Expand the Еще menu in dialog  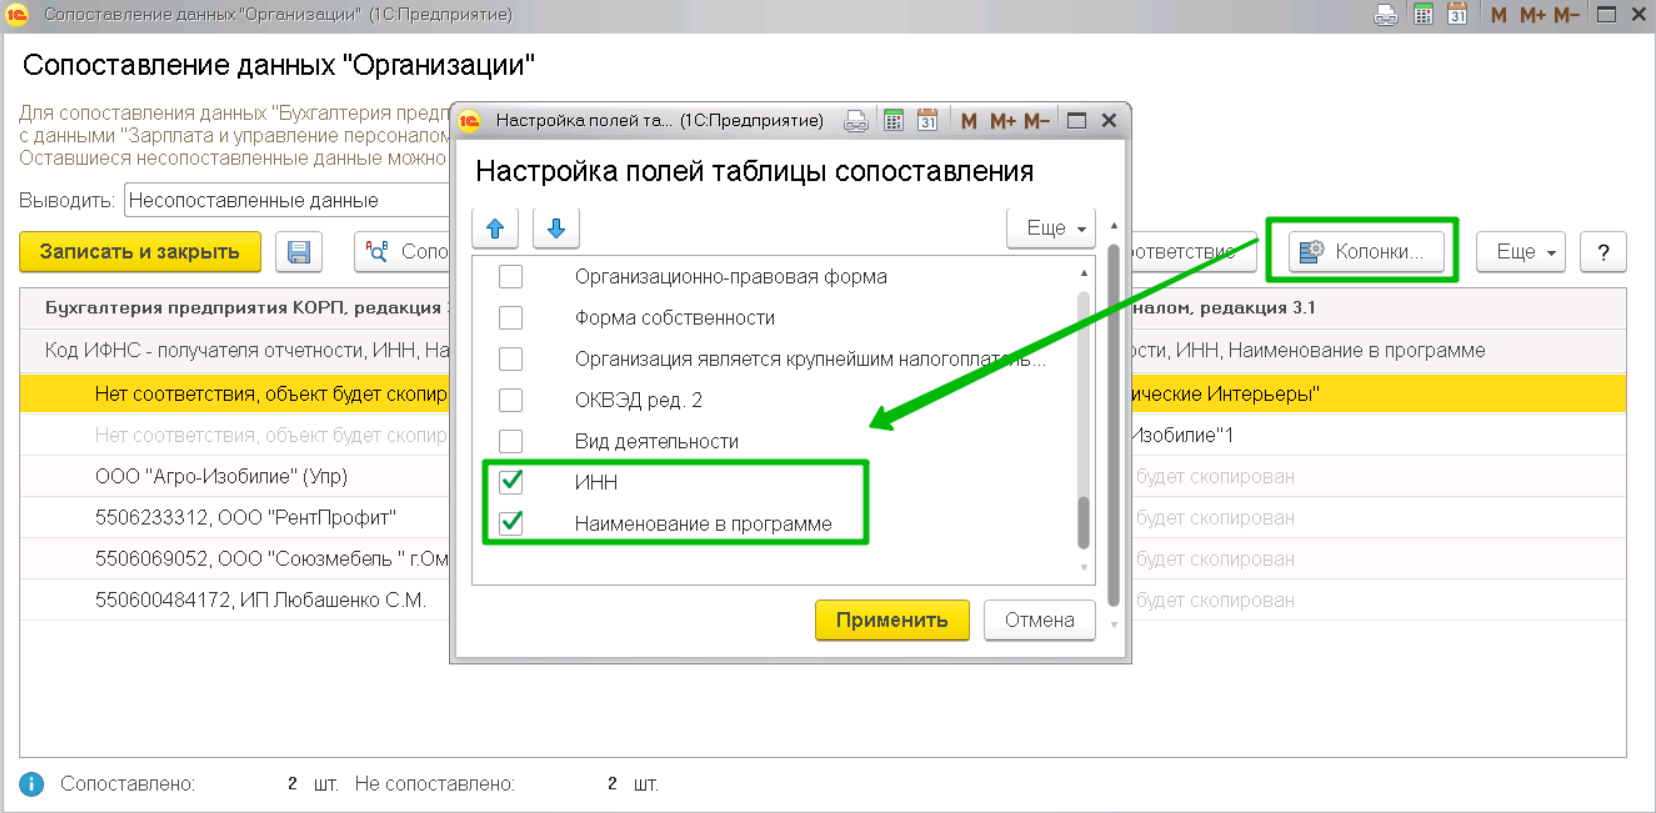pos(1051,229)
